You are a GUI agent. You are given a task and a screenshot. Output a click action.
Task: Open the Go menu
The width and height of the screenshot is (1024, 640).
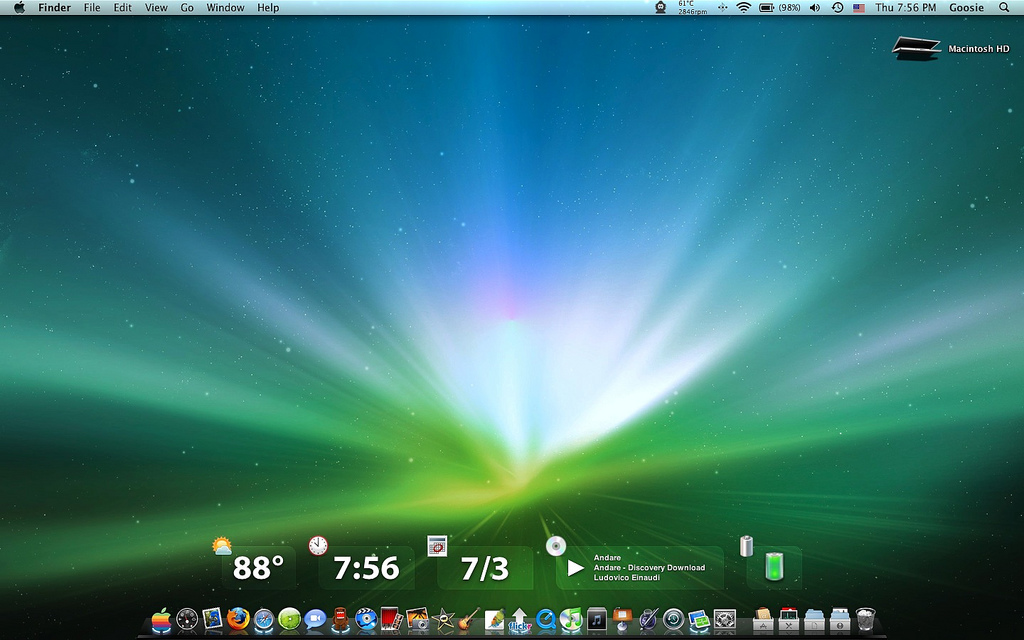(187, 8)
